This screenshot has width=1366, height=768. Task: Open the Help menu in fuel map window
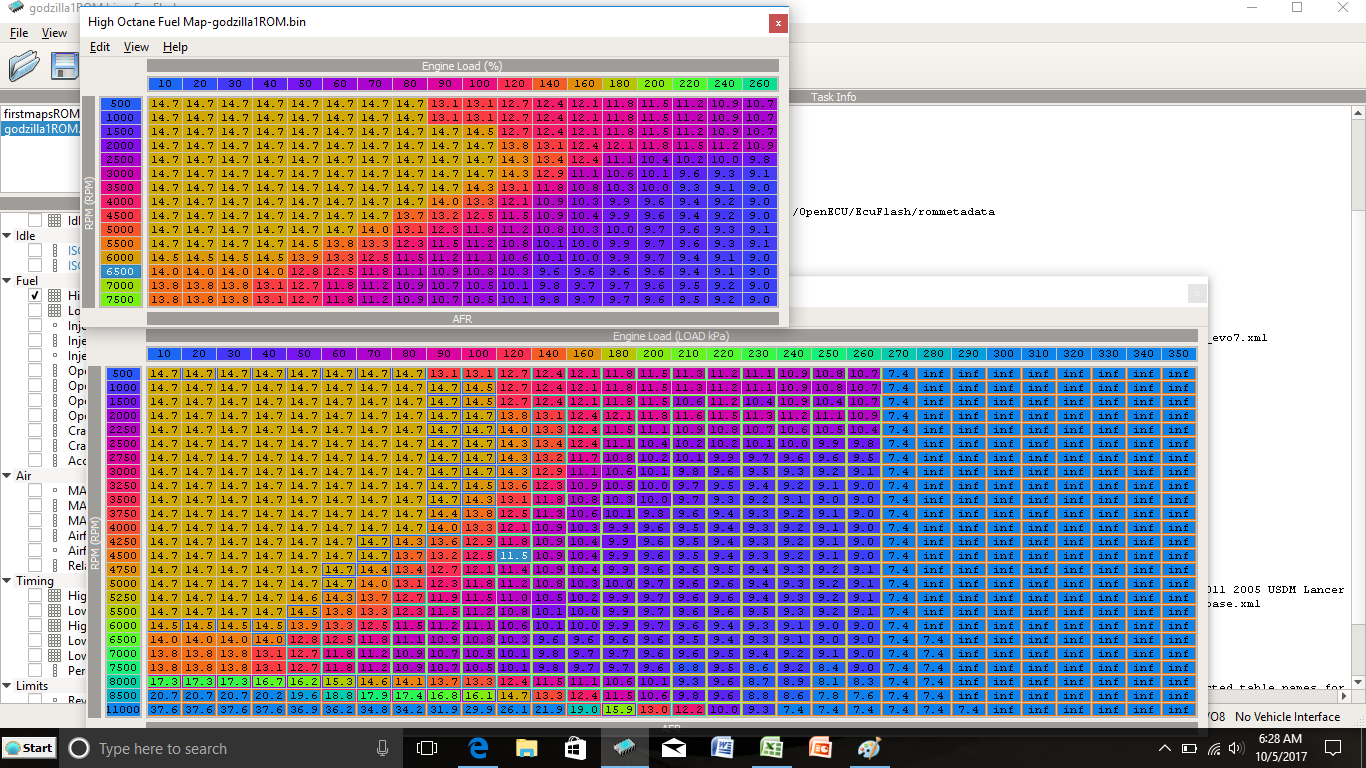click(175, 47)
